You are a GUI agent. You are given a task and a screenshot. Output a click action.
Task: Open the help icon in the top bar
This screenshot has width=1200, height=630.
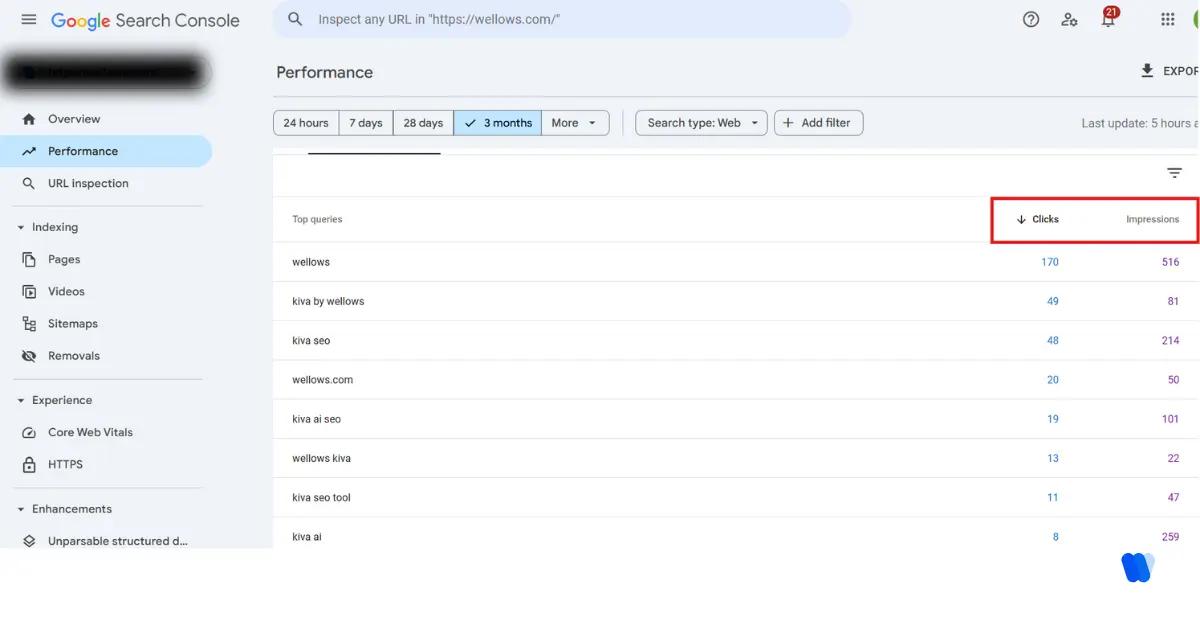pyautogui.click(x=1031, y=19)
